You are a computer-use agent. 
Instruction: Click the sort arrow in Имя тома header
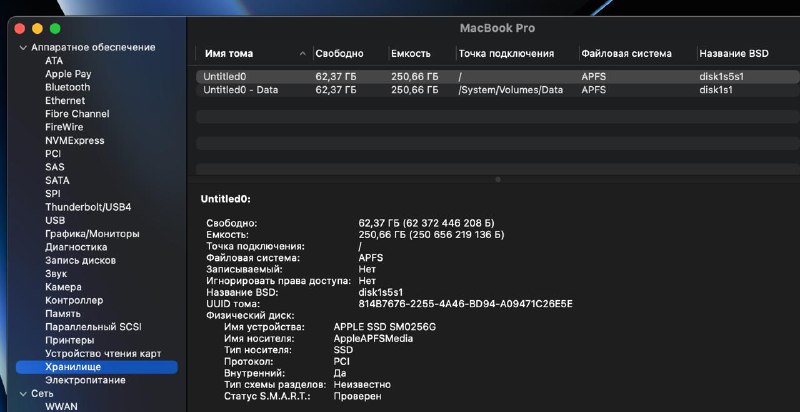click(303, 54)
